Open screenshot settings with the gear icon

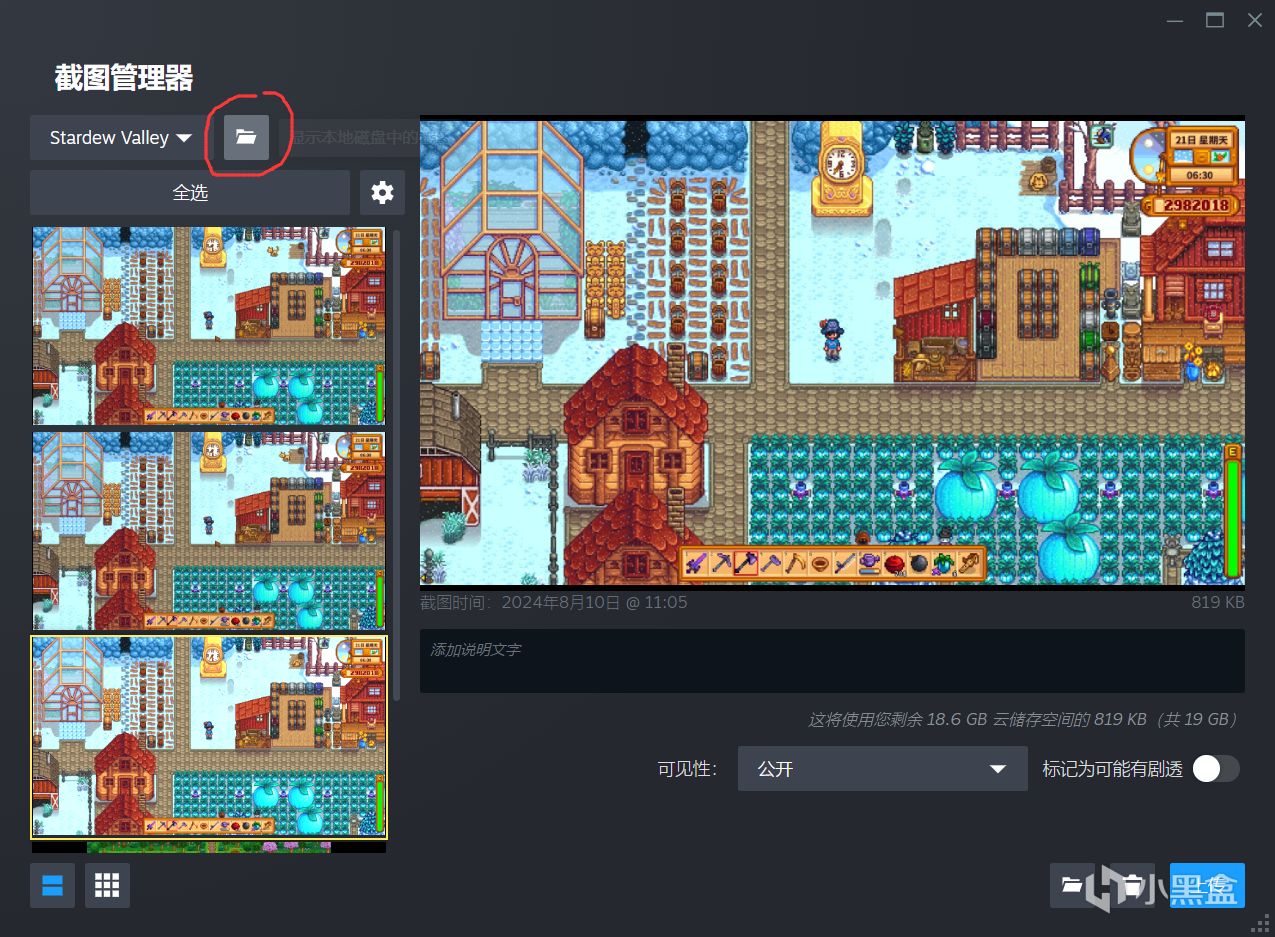[x=382, y=192]
